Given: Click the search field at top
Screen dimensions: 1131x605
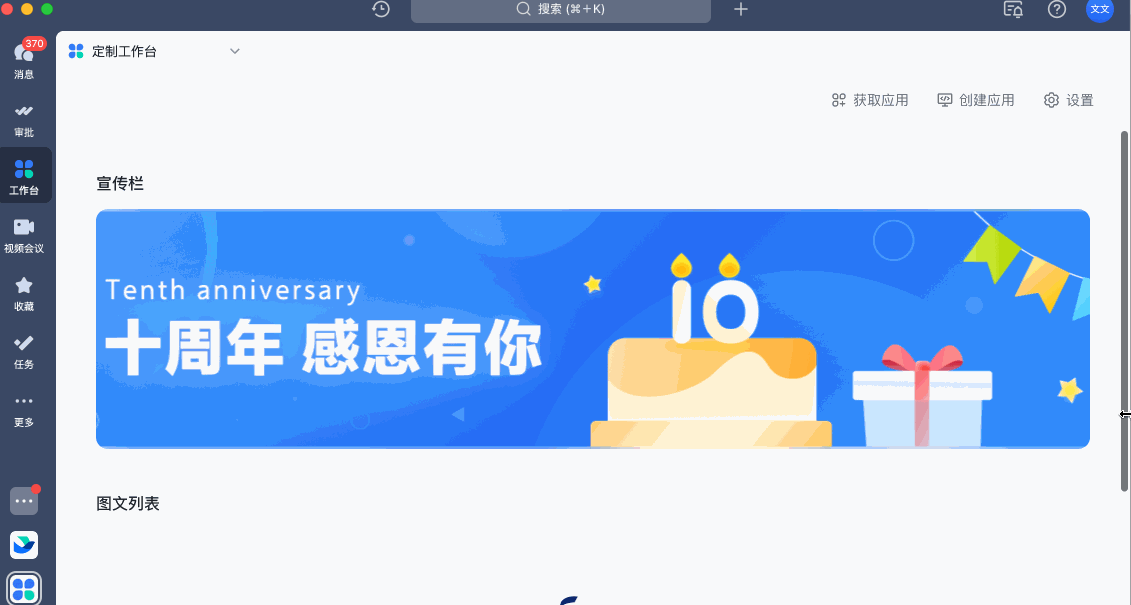Looking at the screenshot, I should pos(560,10).
